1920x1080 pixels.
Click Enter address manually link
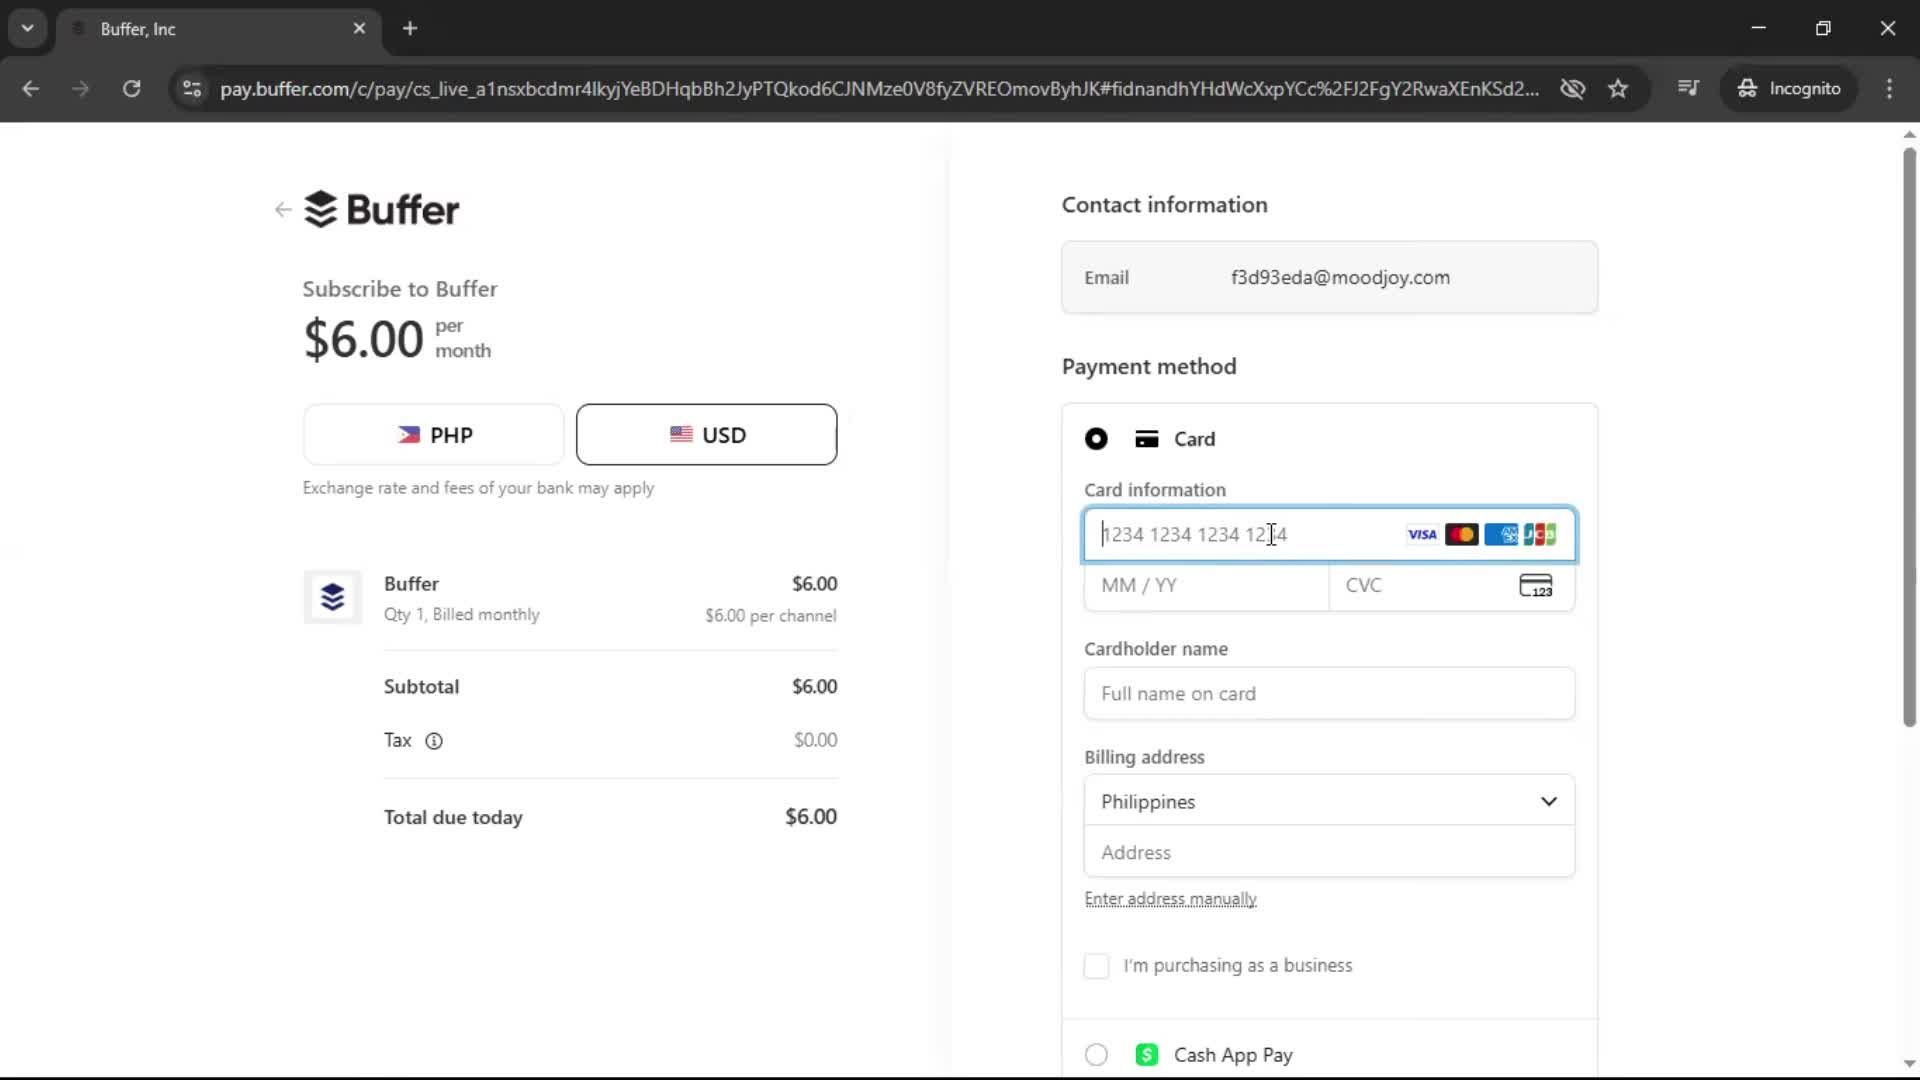pos(1170,898)
